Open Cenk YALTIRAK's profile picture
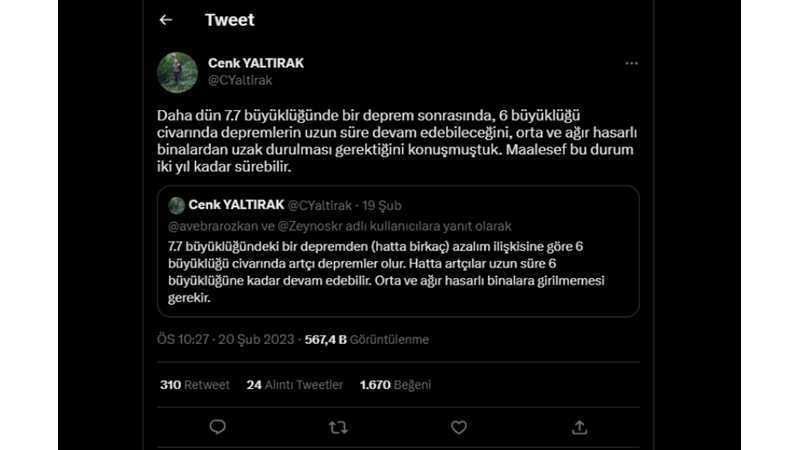 click(178, 72)
